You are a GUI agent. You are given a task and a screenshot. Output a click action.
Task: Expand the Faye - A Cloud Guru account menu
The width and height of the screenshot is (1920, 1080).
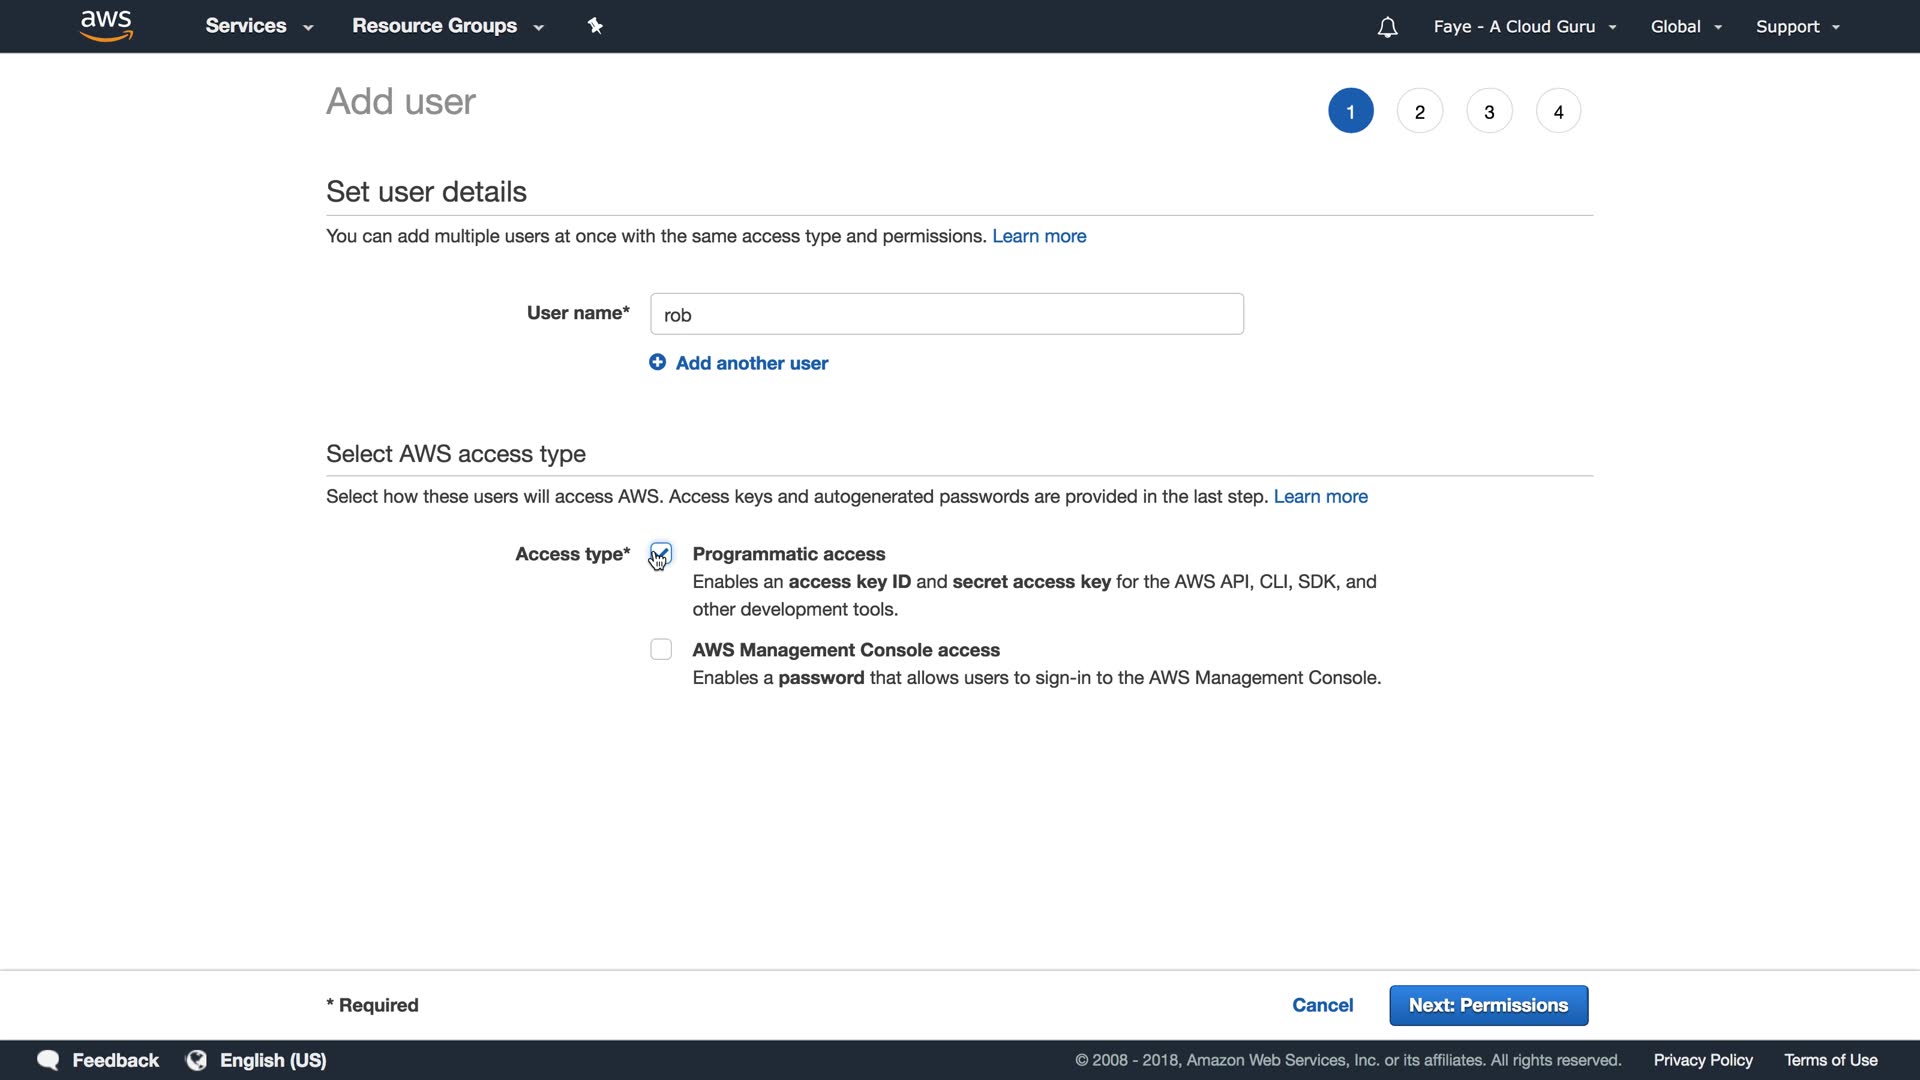point(1524,27)
